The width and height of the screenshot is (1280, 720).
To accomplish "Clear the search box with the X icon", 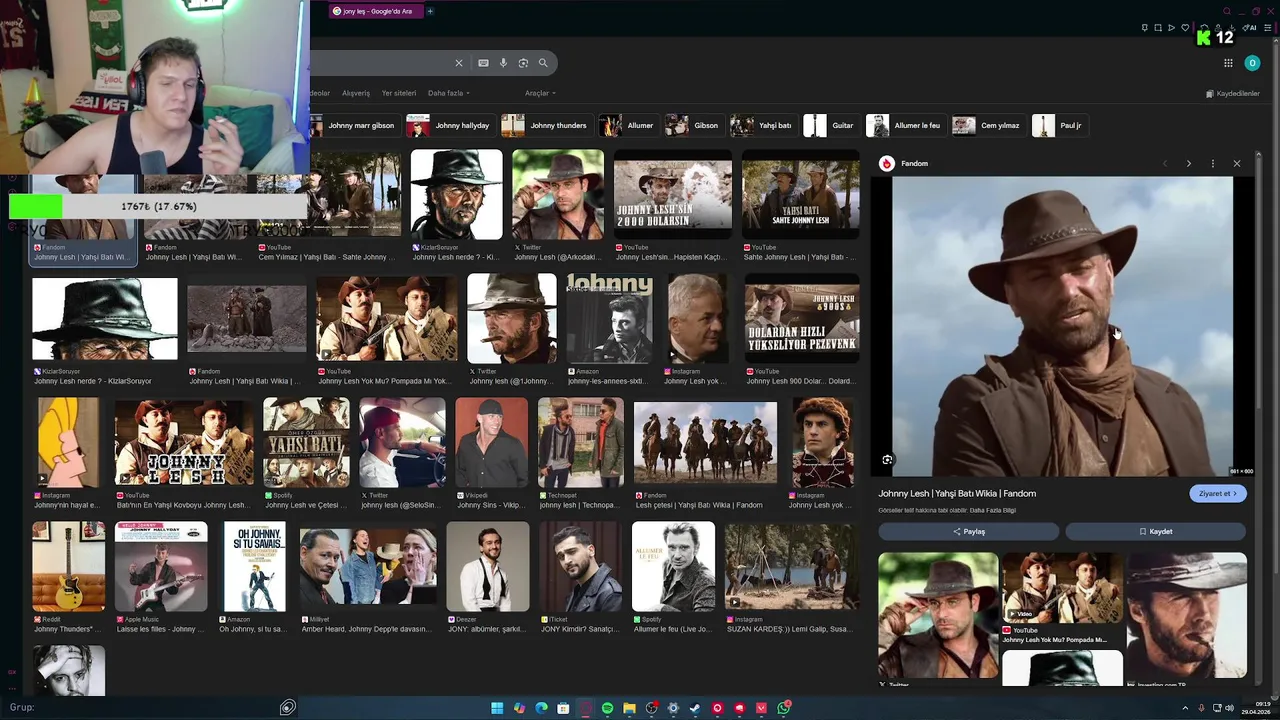I will pyautogui.click(x=459, y=63).
